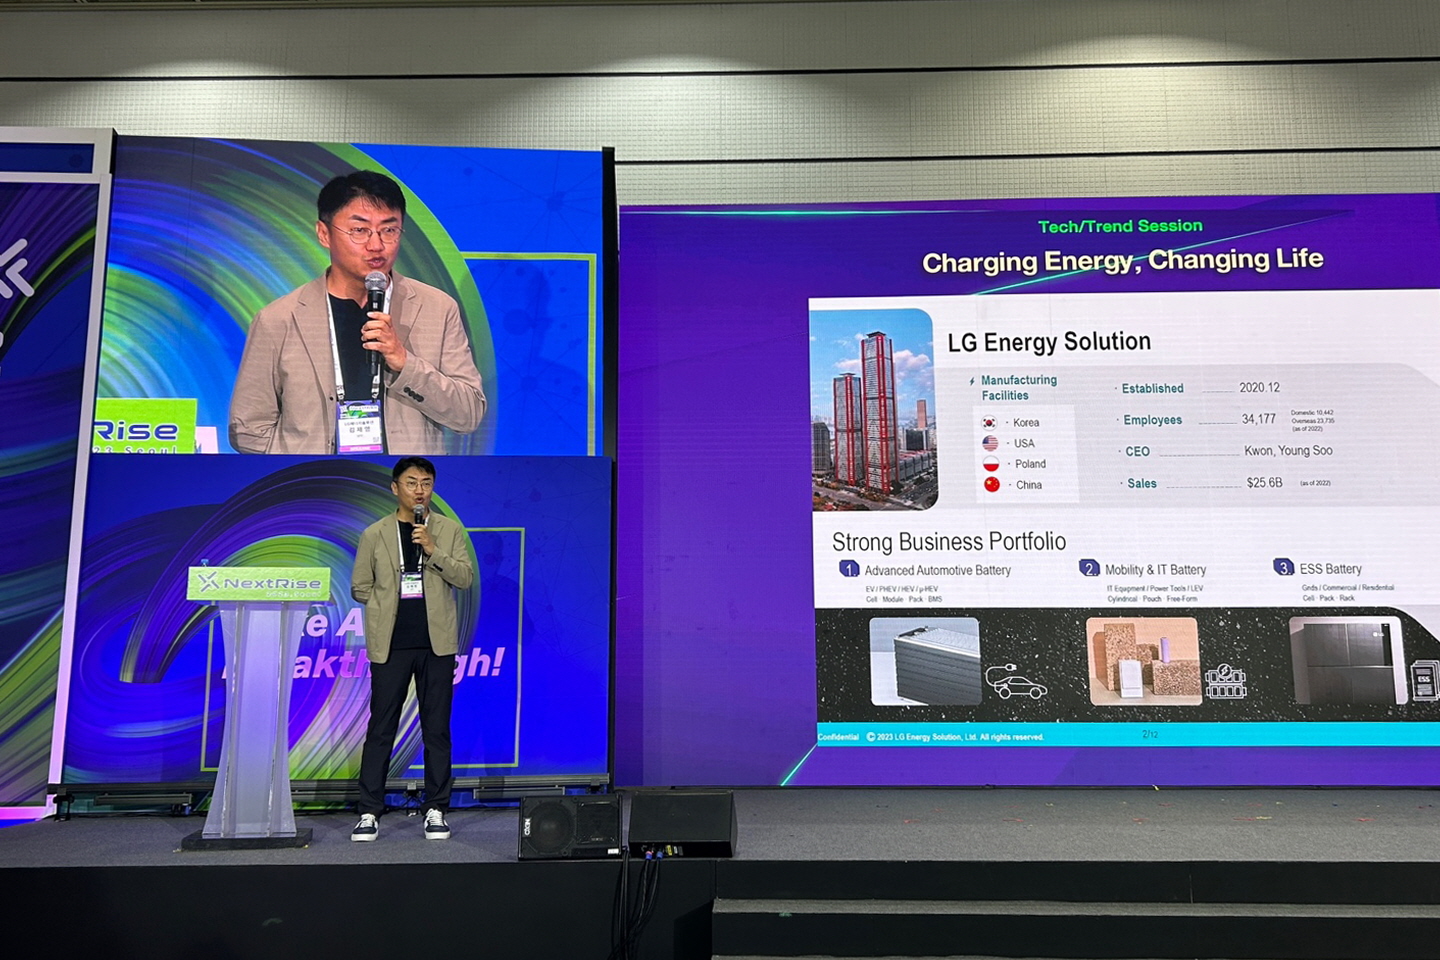Click the "Charging Energy, Changing Life" title

1122,261
